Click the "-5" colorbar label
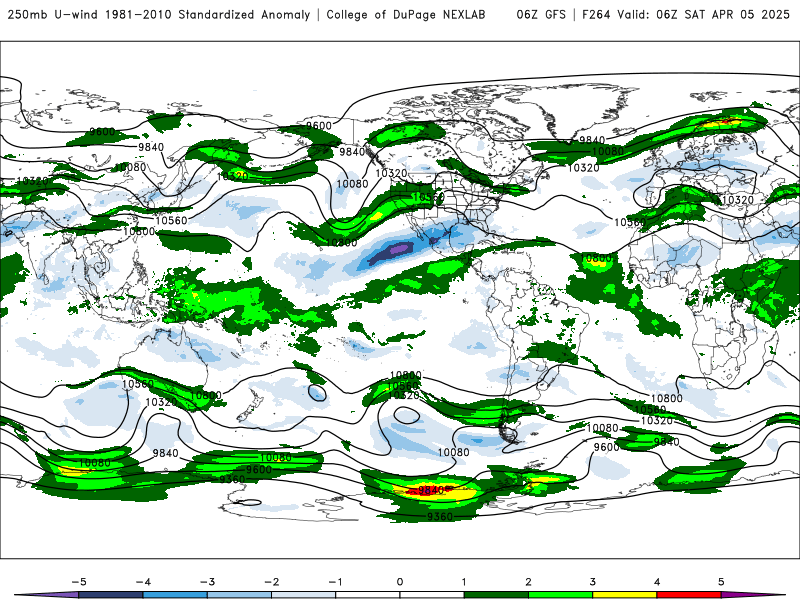 click(x=79, y=582)
